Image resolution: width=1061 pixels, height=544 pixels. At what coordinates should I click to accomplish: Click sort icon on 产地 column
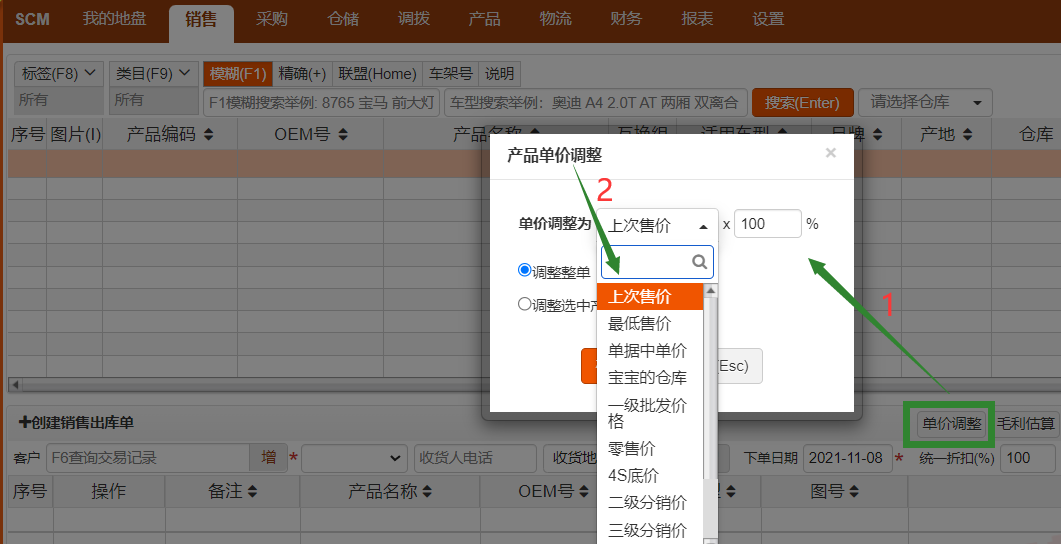[966, 135]
